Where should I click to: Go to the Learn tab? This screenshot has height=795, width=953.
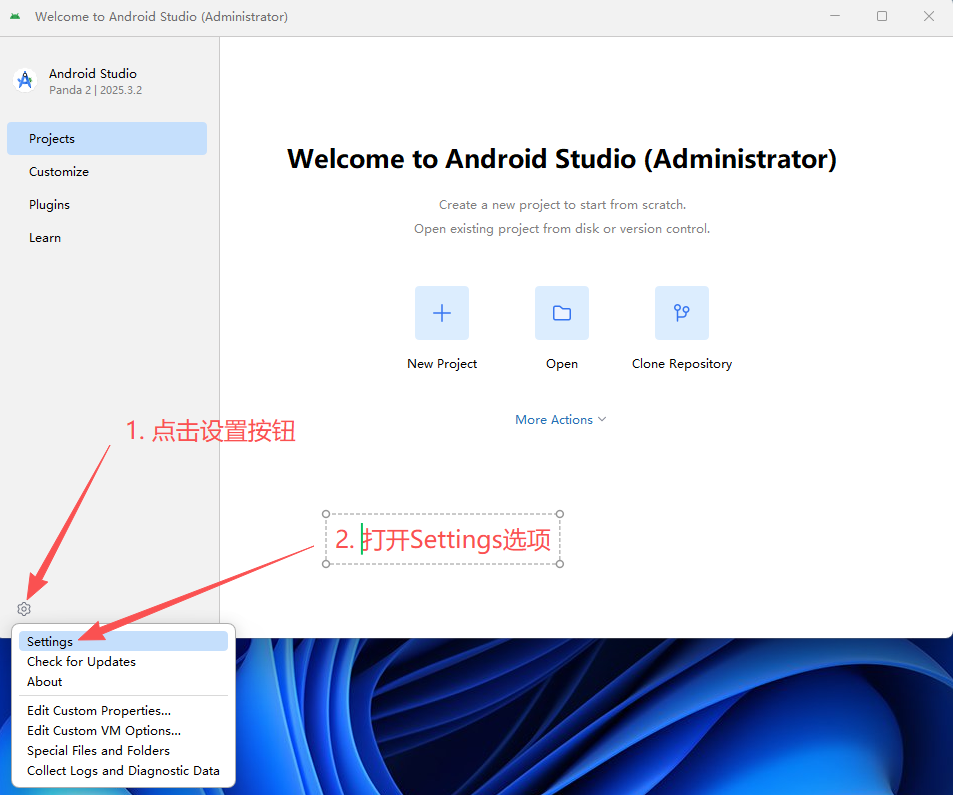(x=107, y=238)
